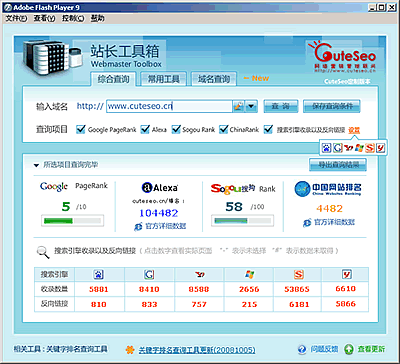Open the 帮助 menu
Image resolution: width=400 pixels, height=364 pixels.
(97, 19)
